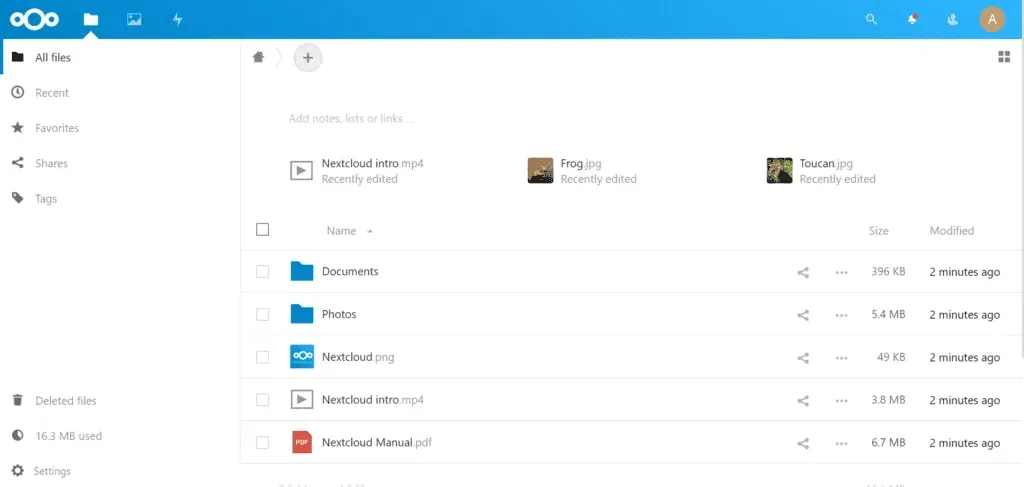Click the search magnifier icon

(872, 19)
